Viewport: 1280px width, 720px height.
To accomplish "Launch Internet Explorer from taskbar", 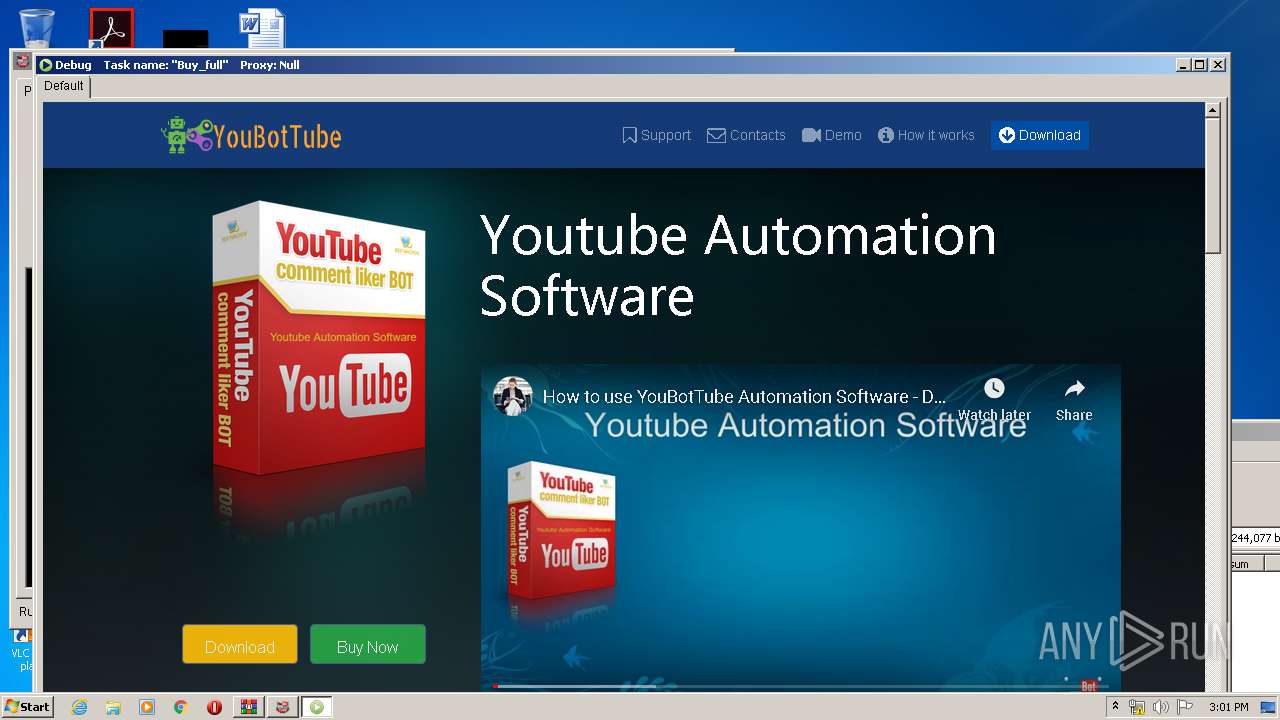I will click(80, 707).
